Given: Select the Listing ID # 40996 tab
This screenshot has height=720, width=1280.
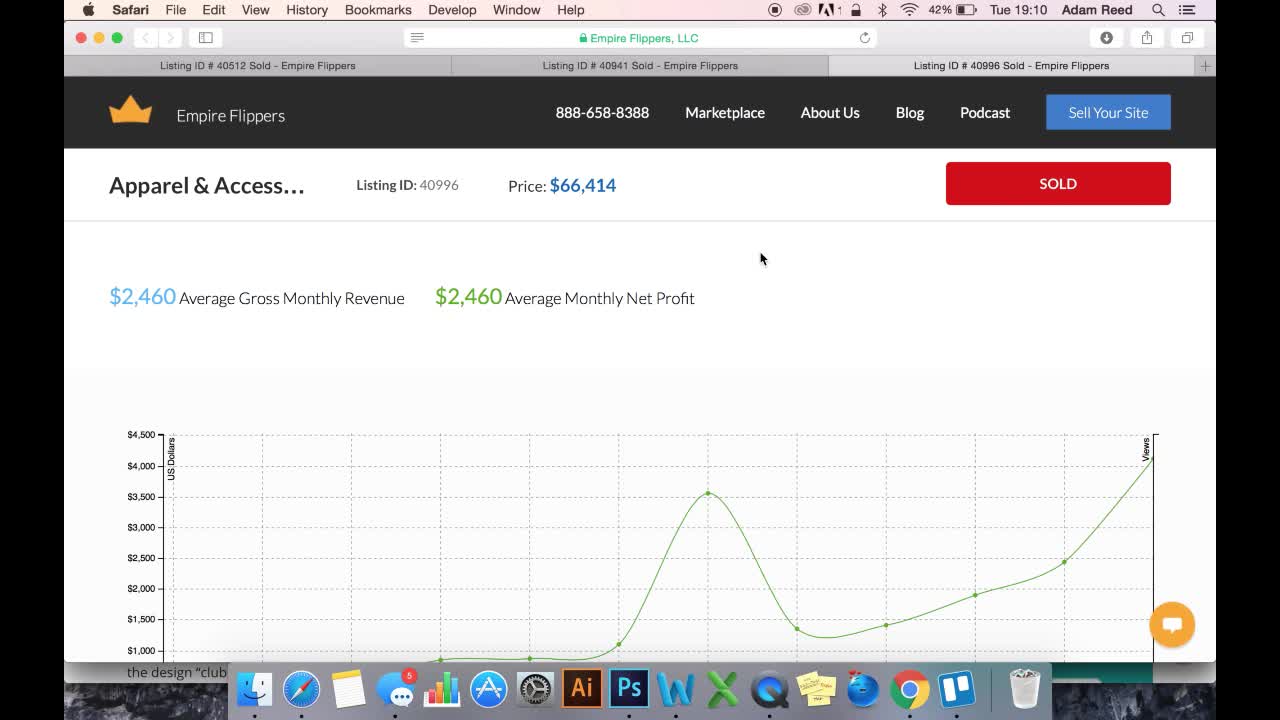Looking at the screenshot, I should (x=1011, y=66).
